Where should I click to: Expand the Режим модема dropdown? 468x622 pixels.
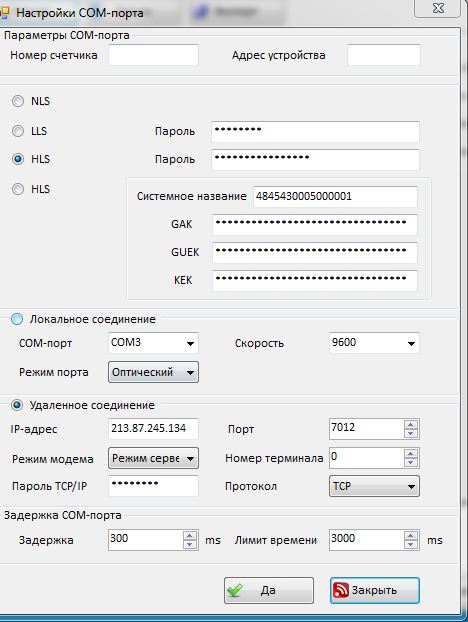[x=153, y=458]
